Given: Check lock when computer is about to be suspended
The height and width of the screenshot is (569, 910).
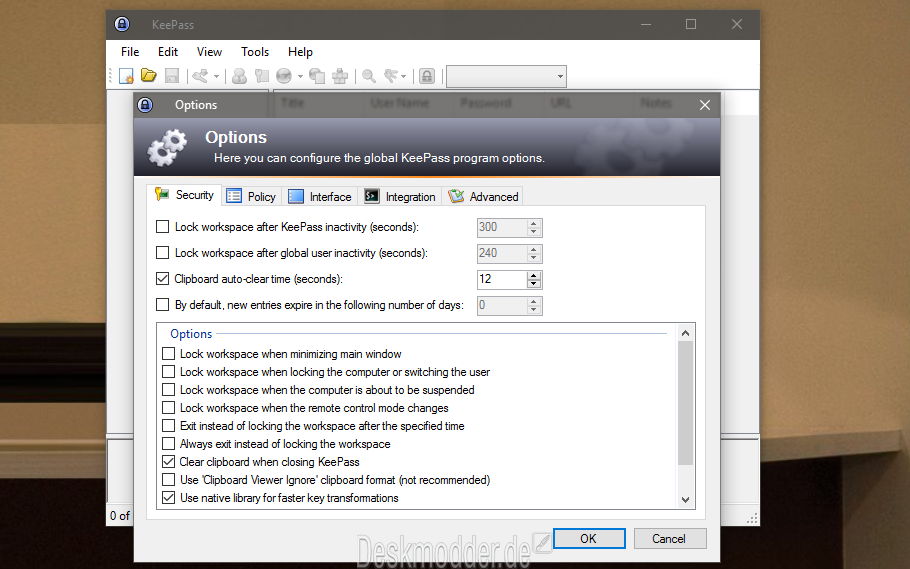Looking at the screenshot, I should [168, 390].
